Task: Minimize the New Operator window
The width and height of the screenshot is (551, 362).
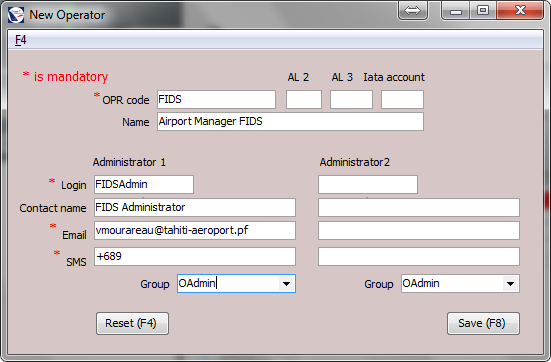Action: coord(455,11)
